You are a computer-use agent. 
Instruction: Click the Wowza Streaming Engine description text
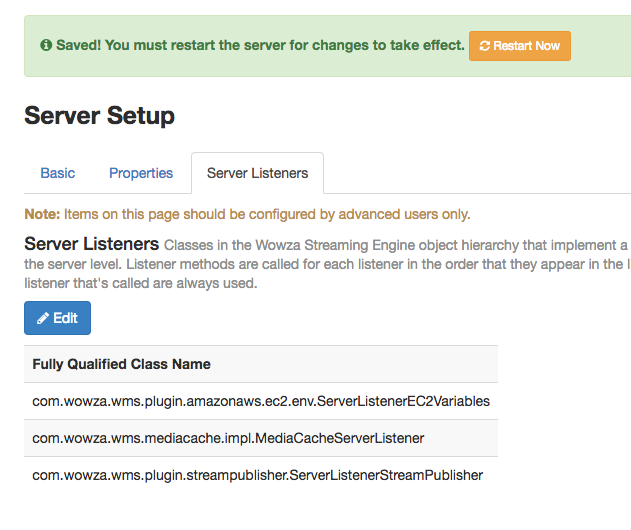[395, 245]
